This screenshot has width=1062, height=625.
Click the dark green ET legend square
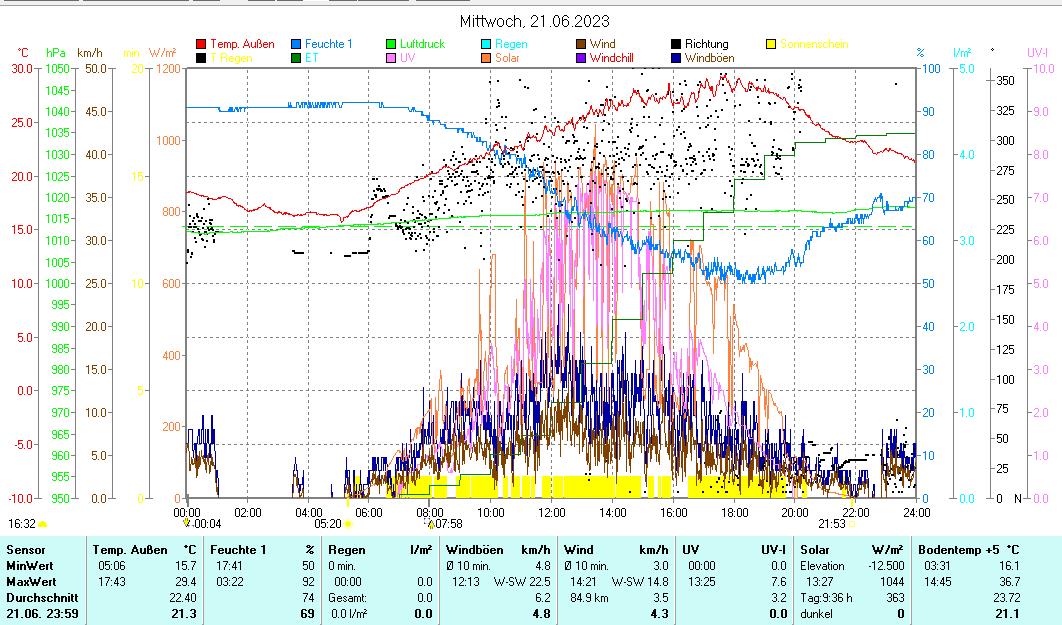pos(297,58)
